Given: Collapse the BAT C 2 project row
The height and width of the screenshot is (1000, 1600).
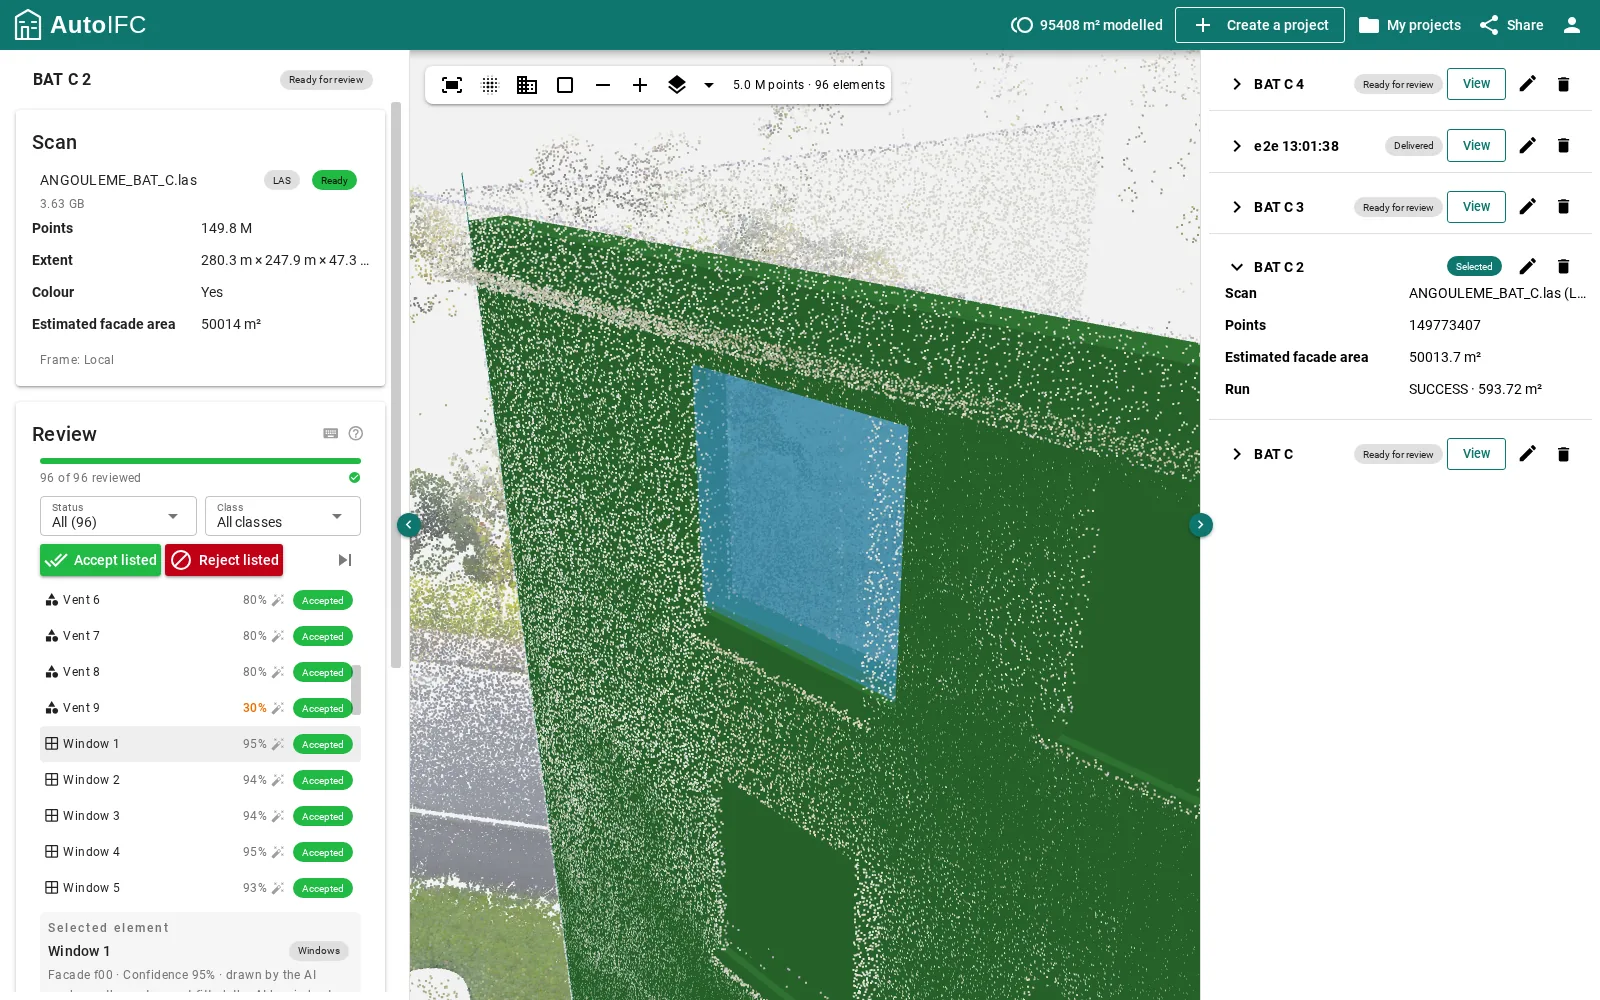Looking at the screenshot, I should (x=1237, y=267).
